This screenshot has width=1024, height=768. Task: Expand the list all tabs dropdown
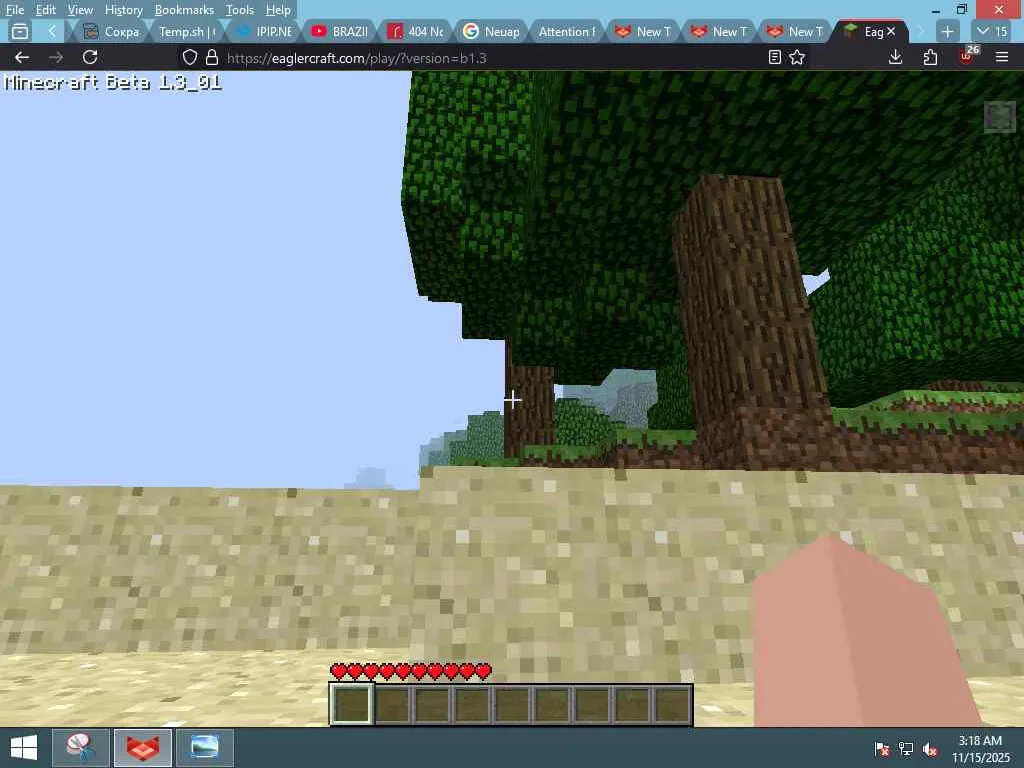pos(993,31)
